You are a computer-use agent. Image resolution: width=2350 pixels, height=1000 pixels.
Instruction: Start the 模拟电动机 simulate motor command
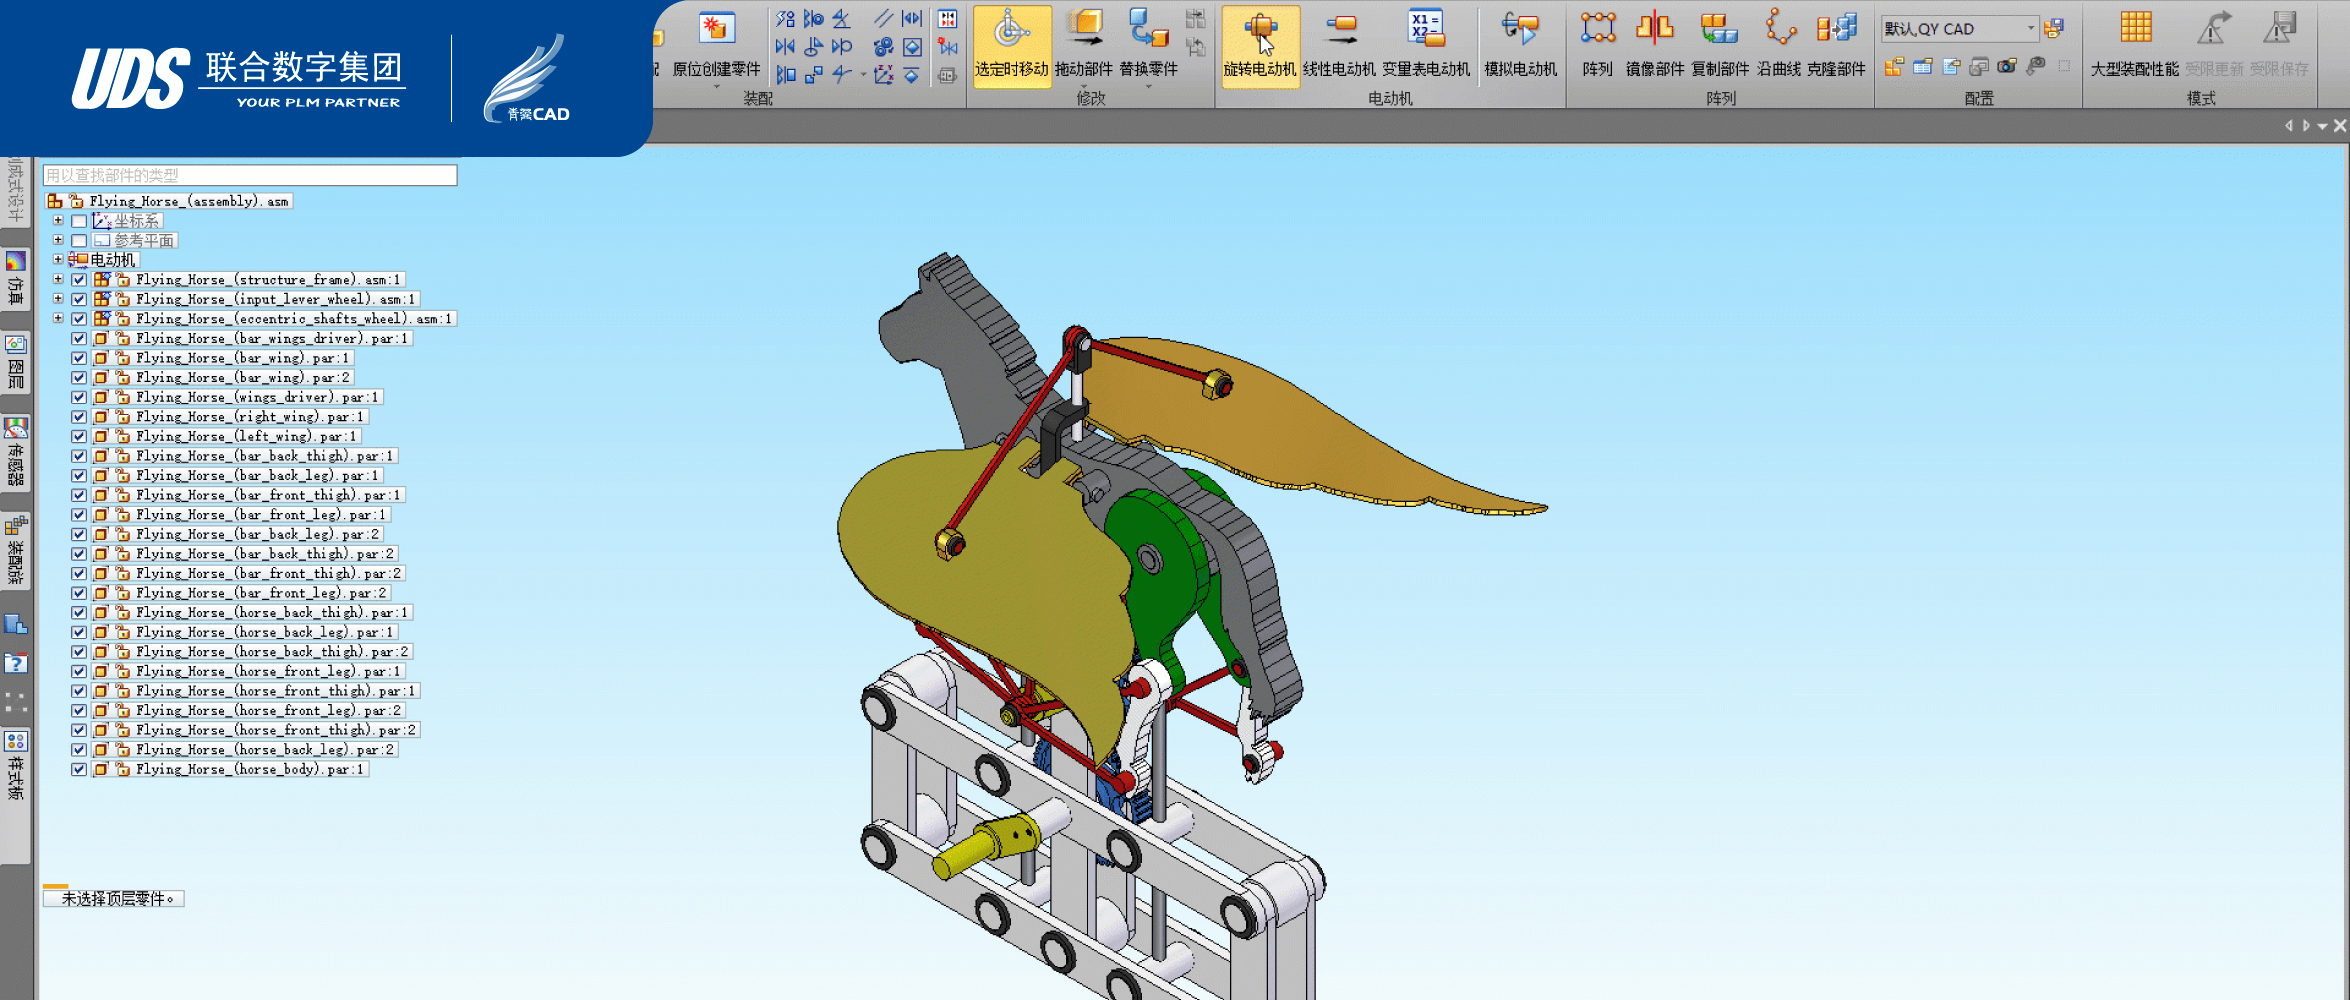click(x=1520, y=45)
